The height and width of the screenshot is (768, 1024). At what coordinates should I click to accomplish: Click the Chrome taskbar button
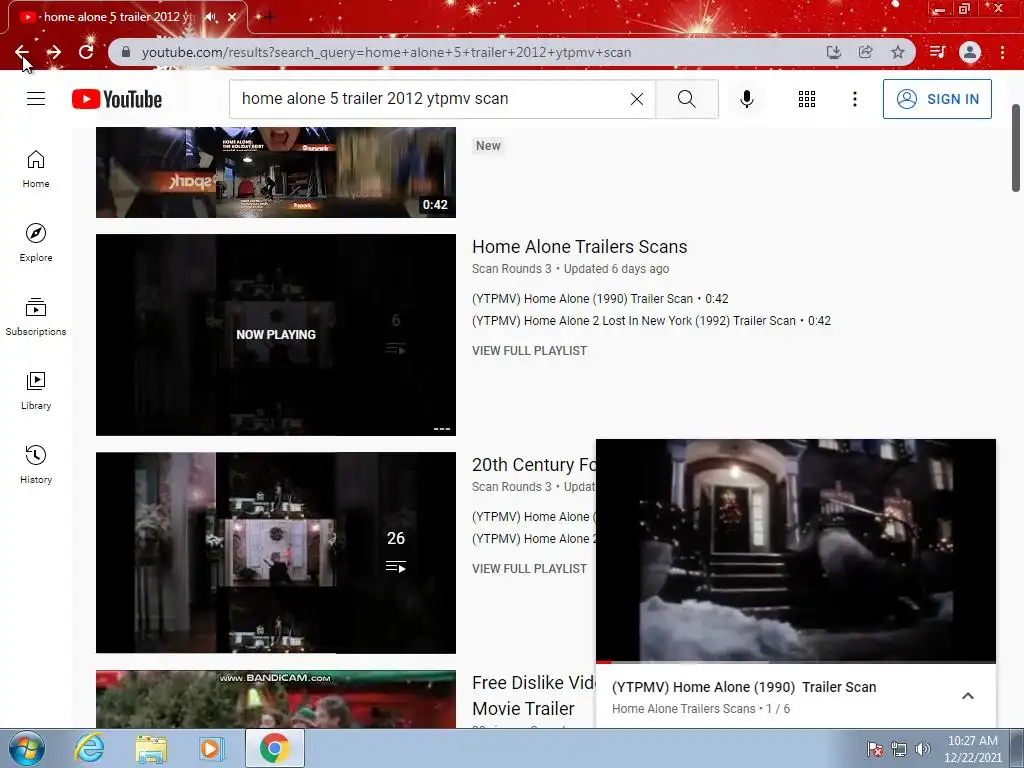(275, 748)
